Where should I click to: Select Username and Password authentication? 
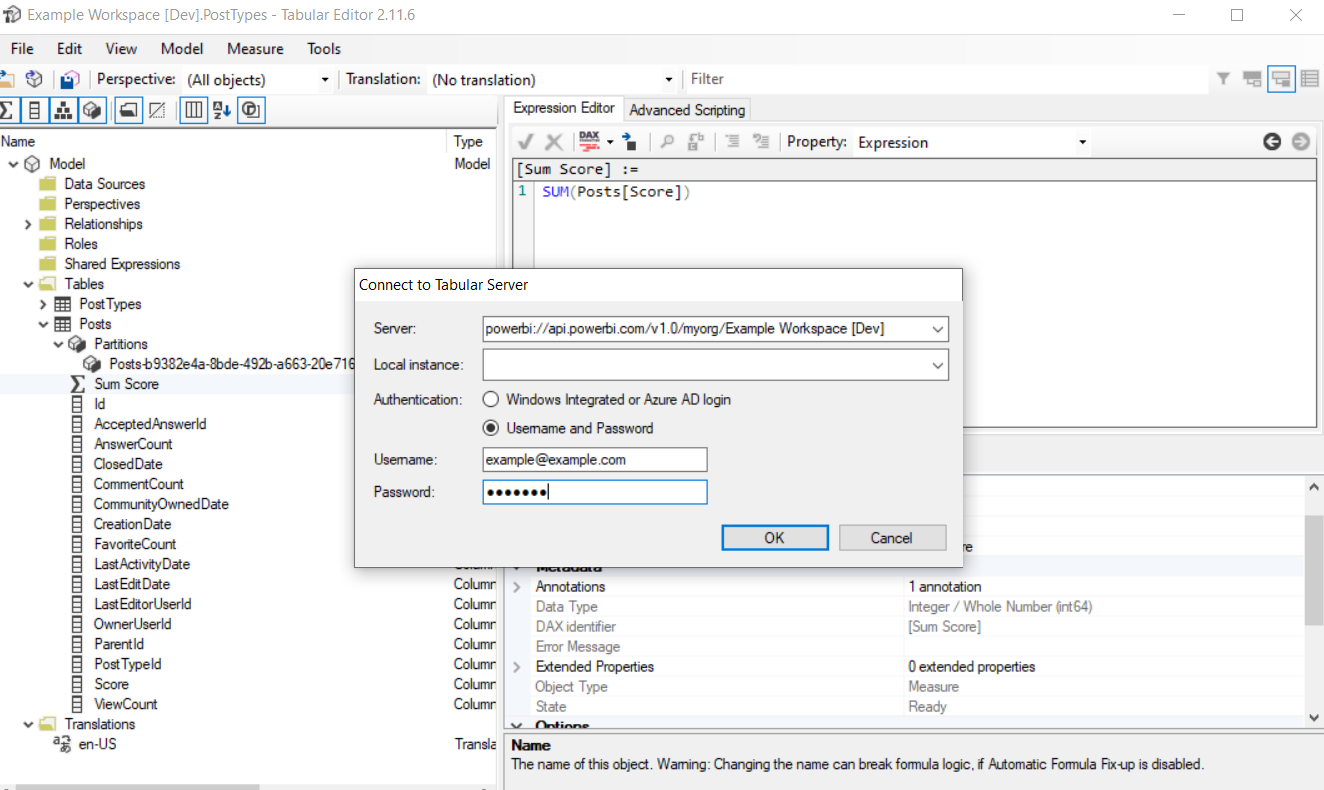tap(568, 428)
